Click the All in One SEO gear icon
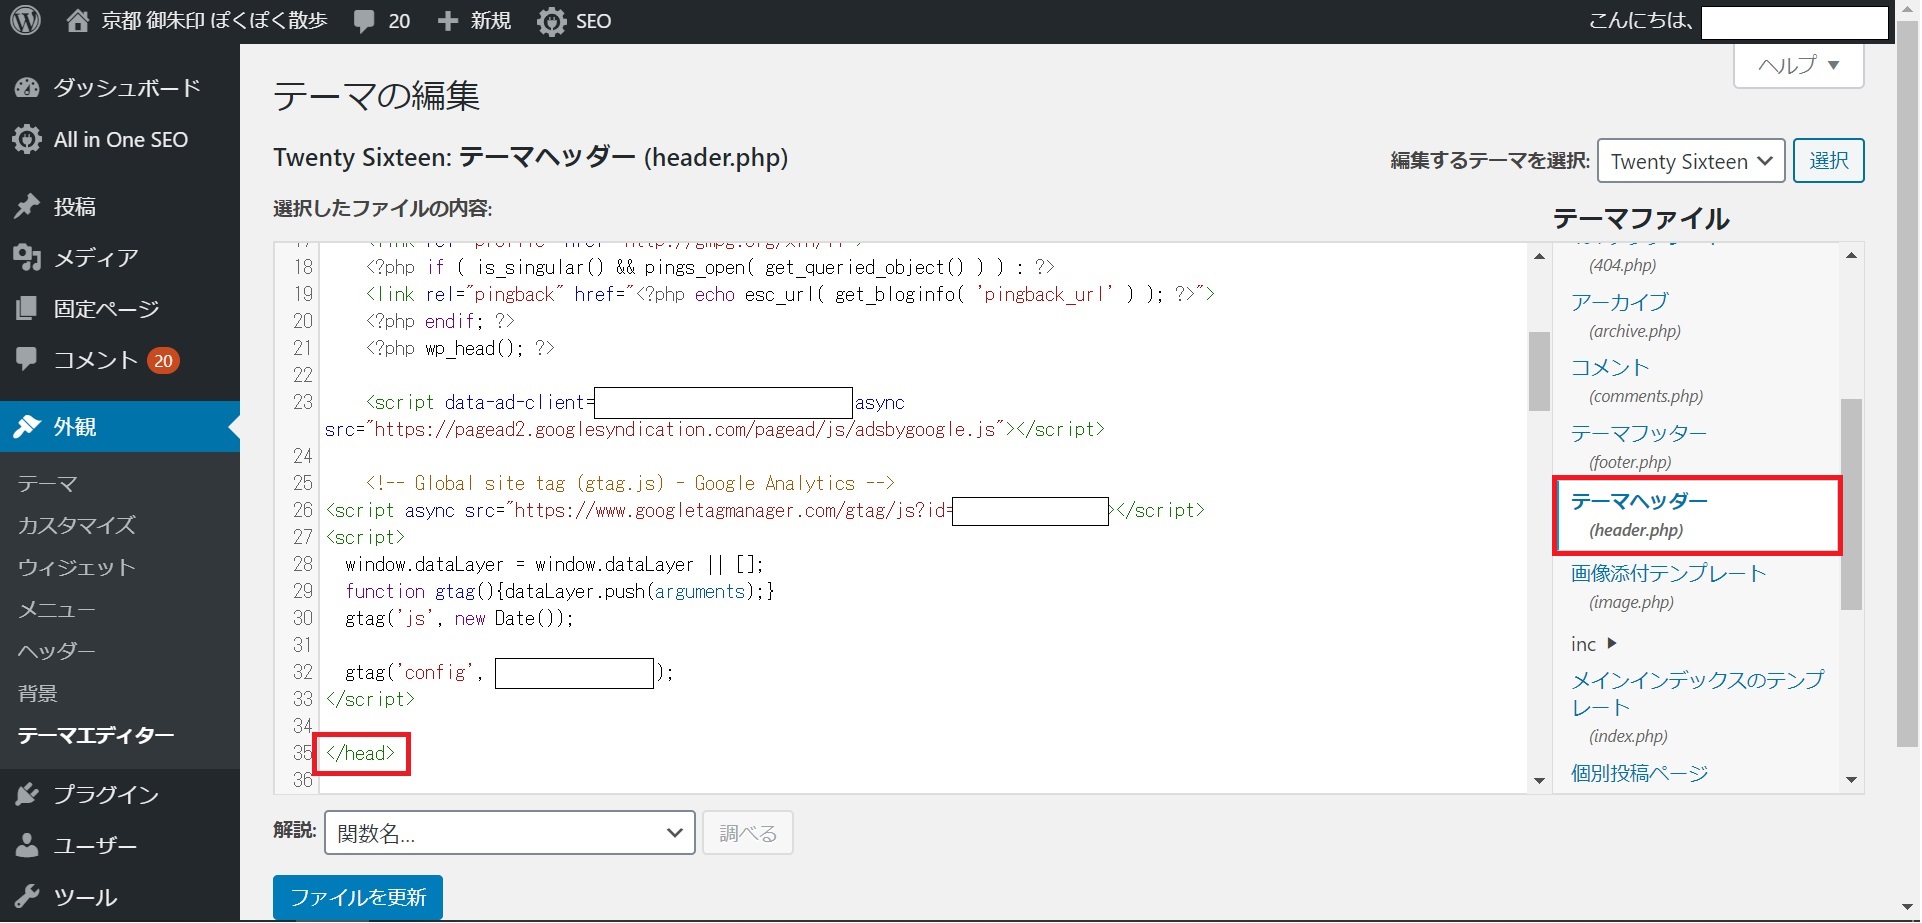The height and width of the screenshot is (923, 1922). click(x=27, y=139)
